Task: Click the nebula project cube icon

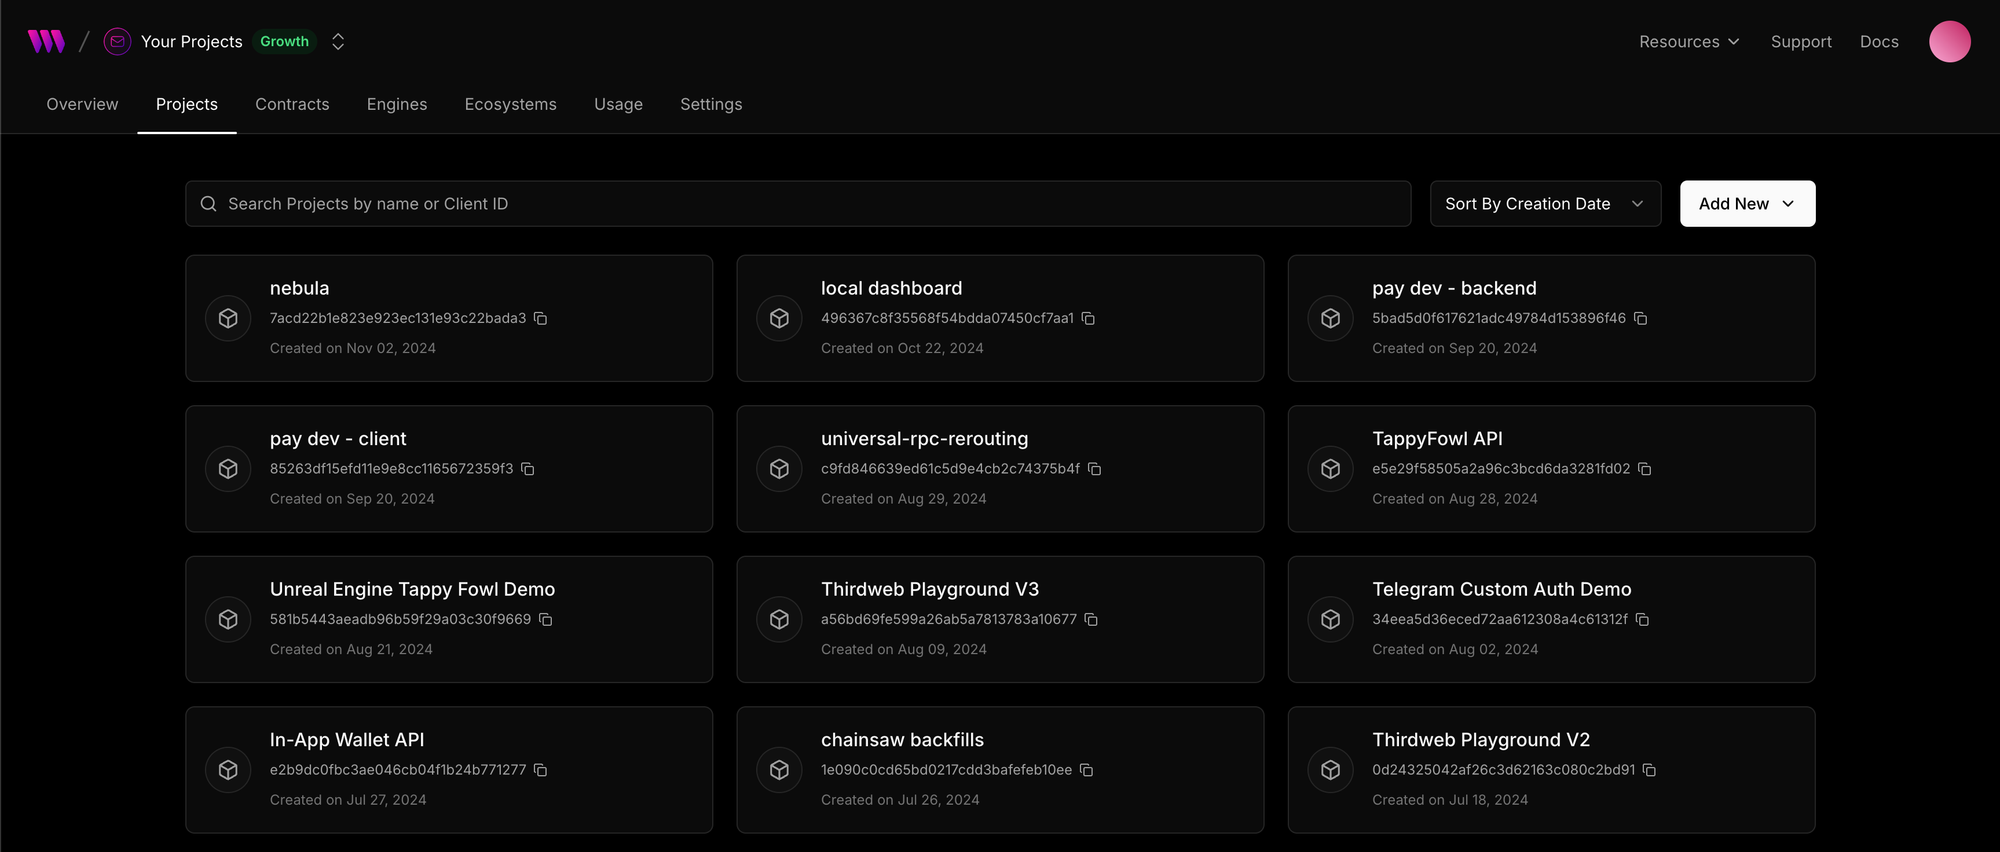Action: 228,318
